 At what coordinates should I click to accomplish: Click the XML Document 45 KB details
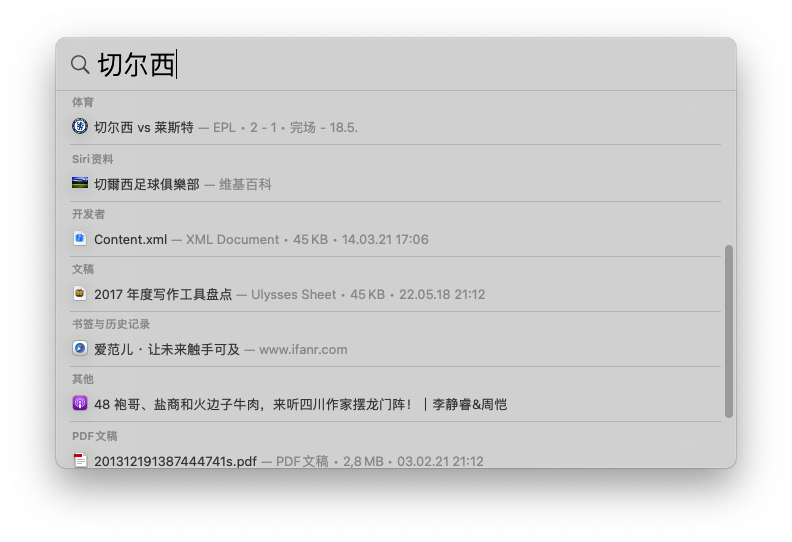pyautogui.click(x=307, y=239)
